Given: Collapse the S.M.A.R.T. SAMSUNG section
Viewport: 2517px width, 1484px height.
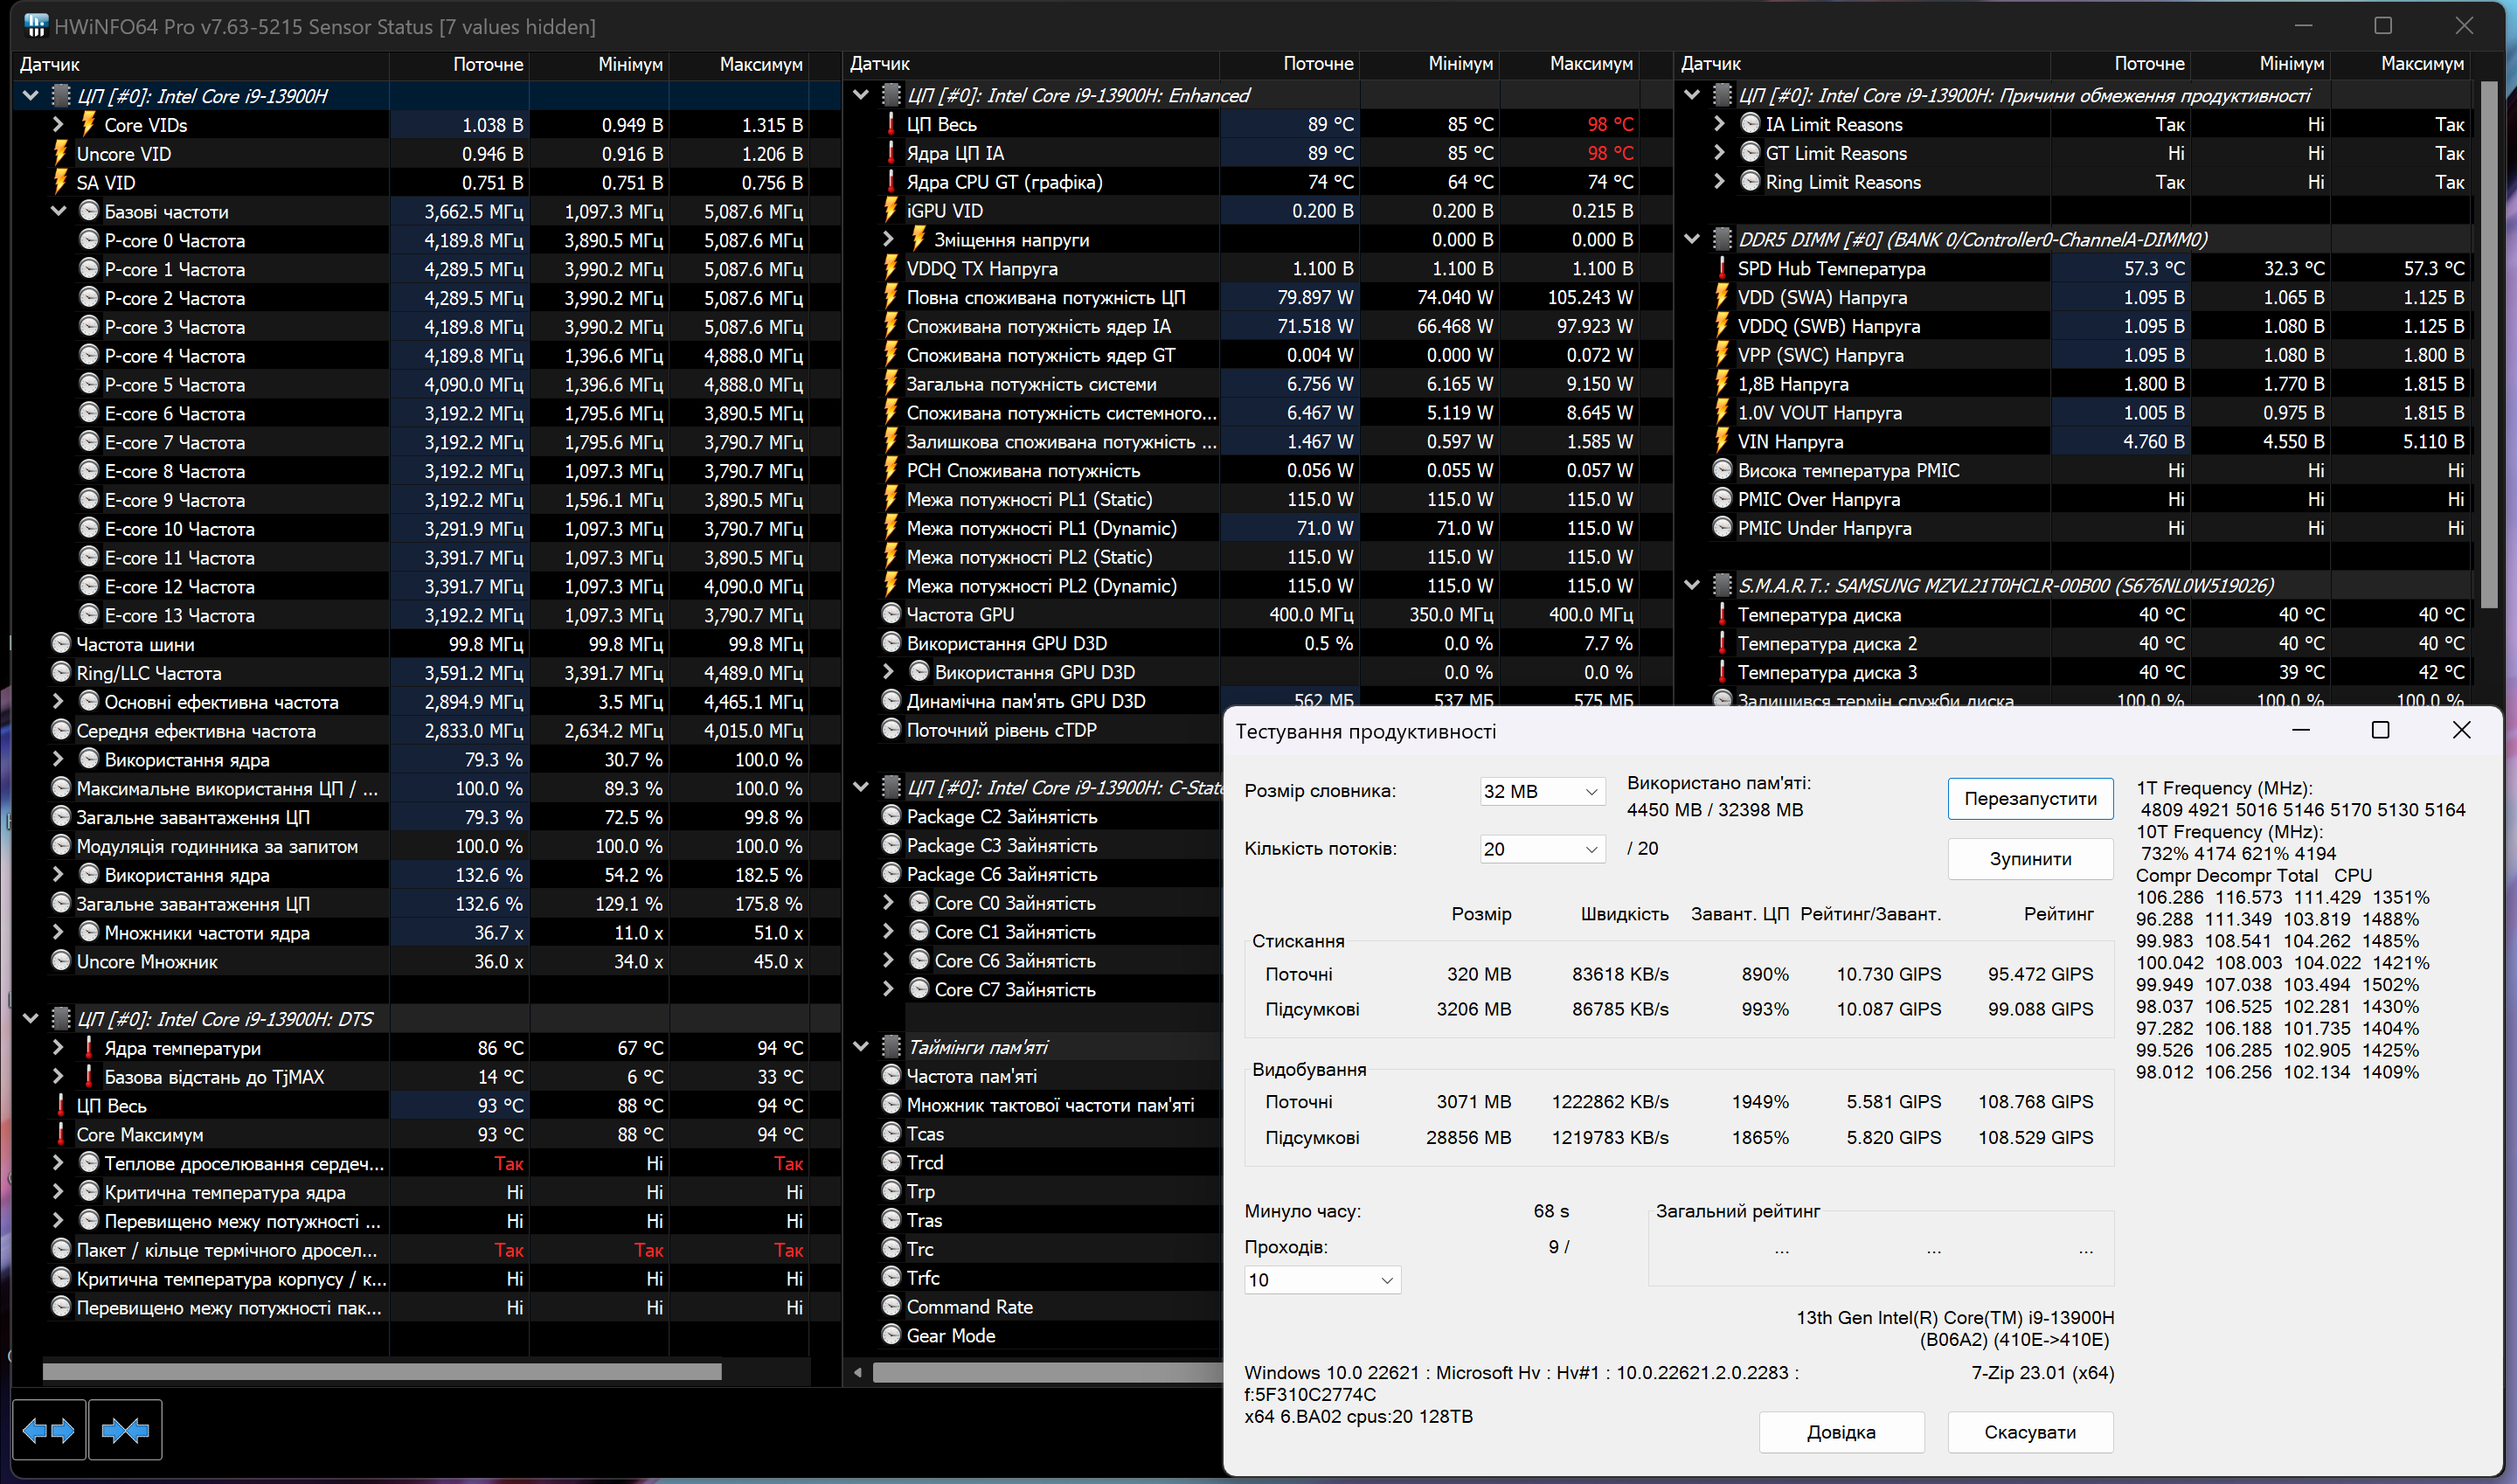Looking at the screenshot, I should coord(1692,585).
